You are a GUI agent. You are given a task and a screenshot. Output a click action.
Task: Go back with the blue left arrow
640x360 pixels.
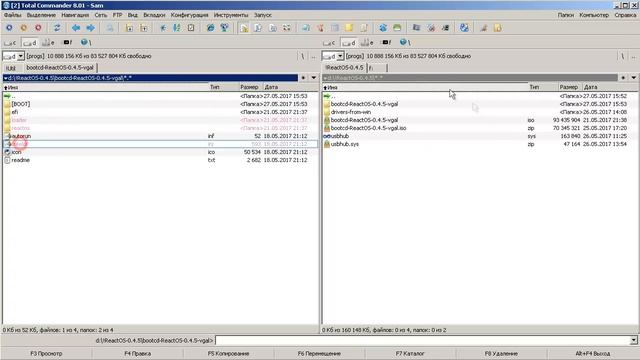(76, 28)
